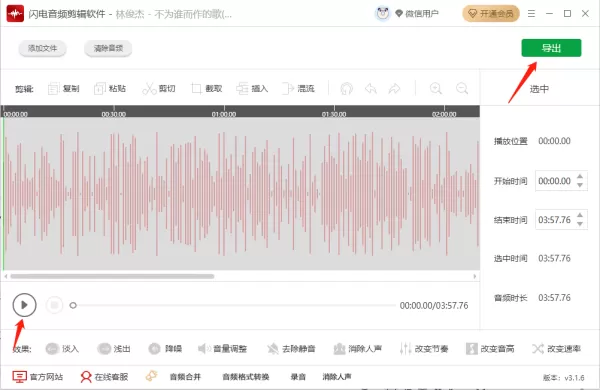This screenshot has width=600, height=390.
Task: Apply the Fade In (淡入) effect
Action: pyautogui.click(x=62, y=349)
